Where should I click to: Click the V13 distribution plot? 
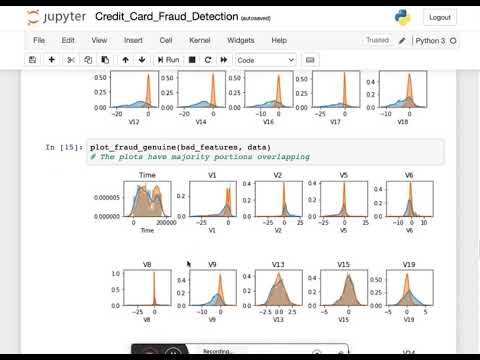tap(279, 288)
